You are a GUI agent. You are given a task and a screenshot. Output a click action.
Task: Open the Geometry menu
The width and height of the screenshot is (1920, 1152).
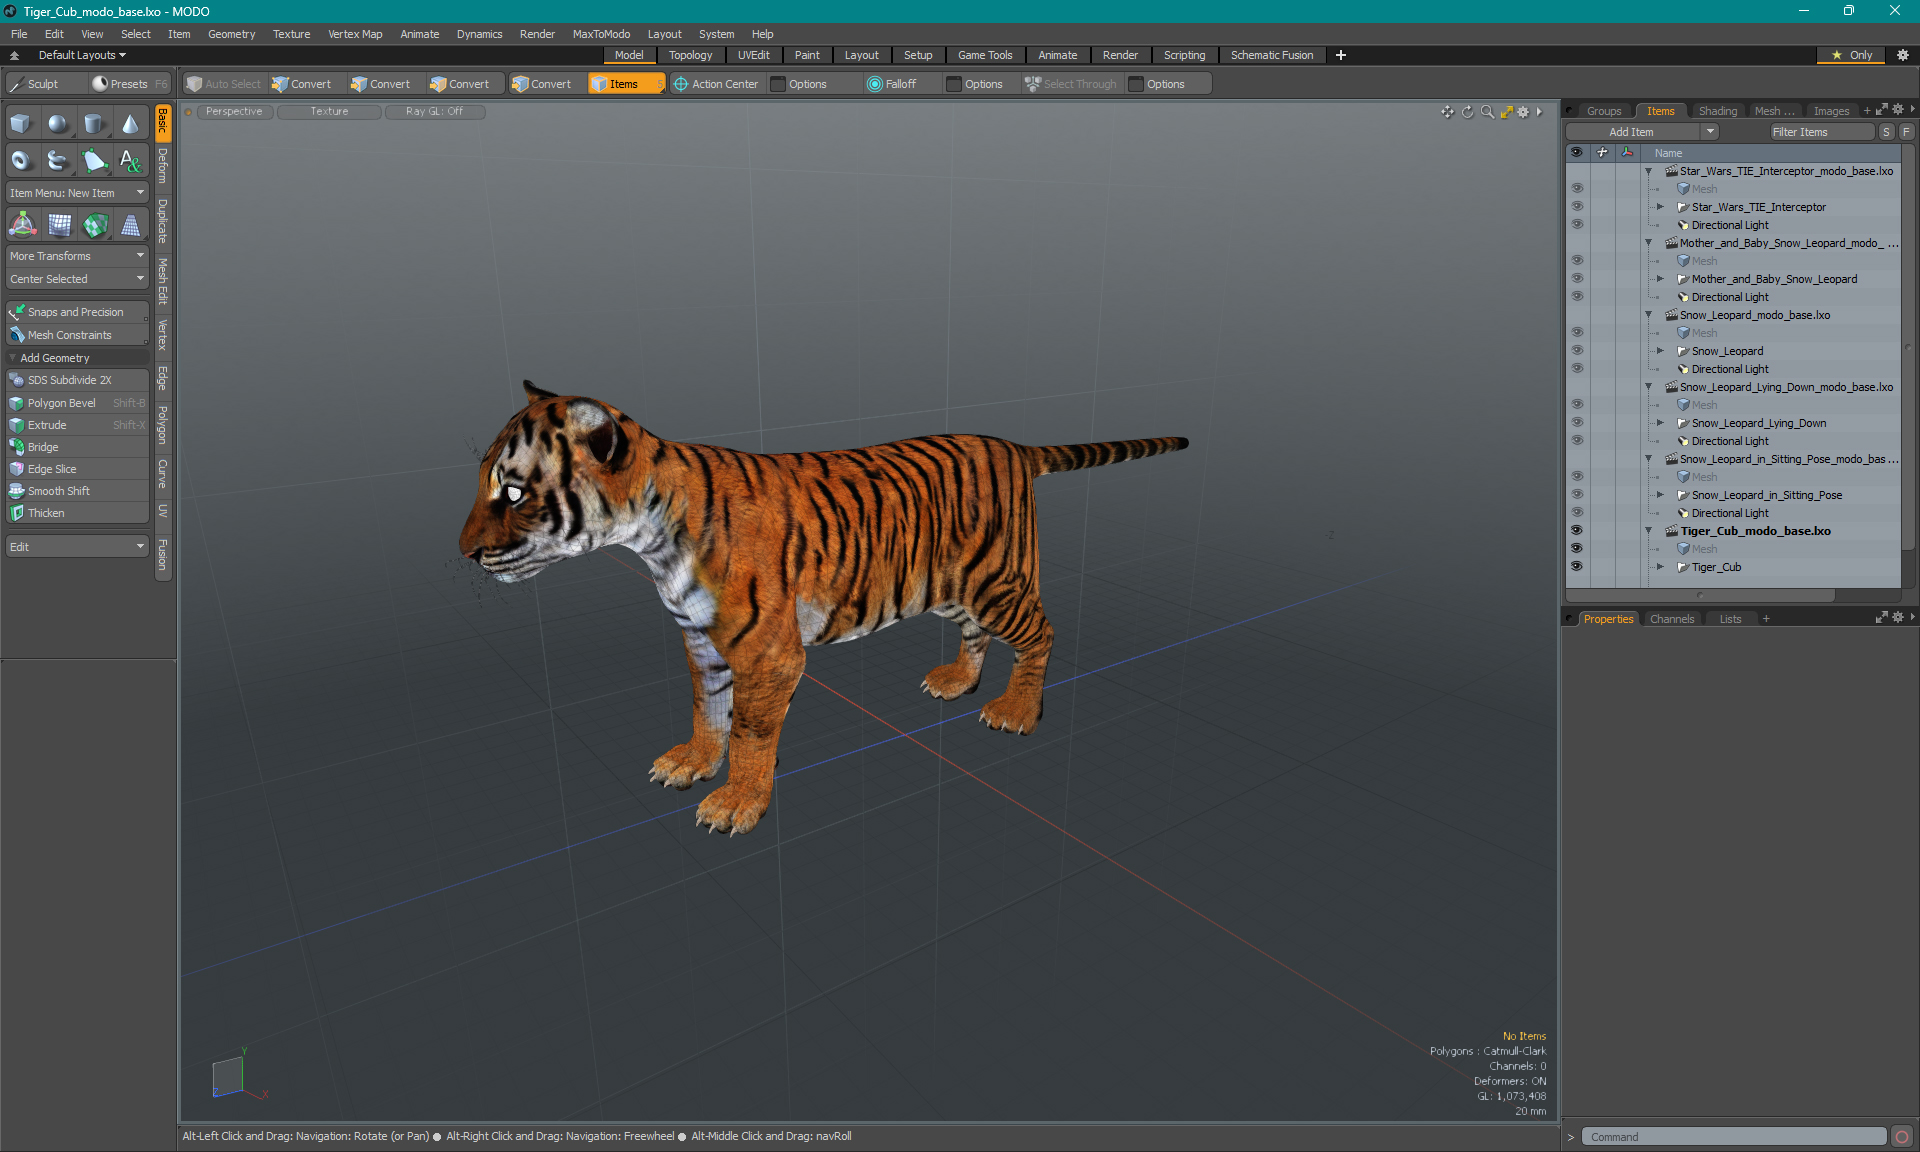231,34
